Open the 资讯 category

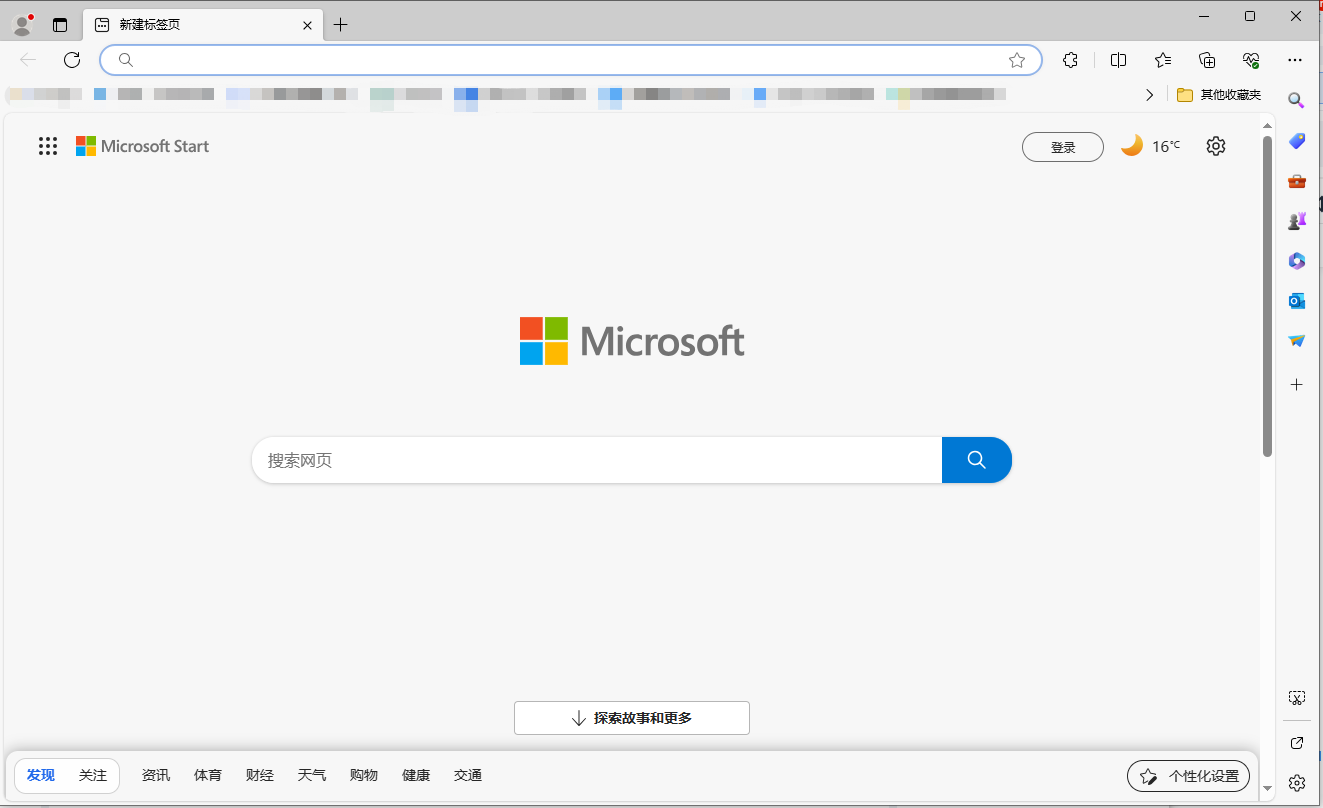(x=156, y=775)
